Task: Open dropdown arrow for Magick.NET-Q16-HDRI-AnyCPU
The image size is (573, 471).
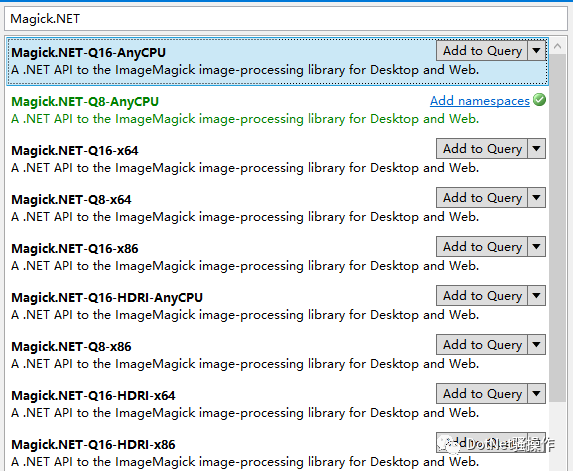Action: pos(536,296)
